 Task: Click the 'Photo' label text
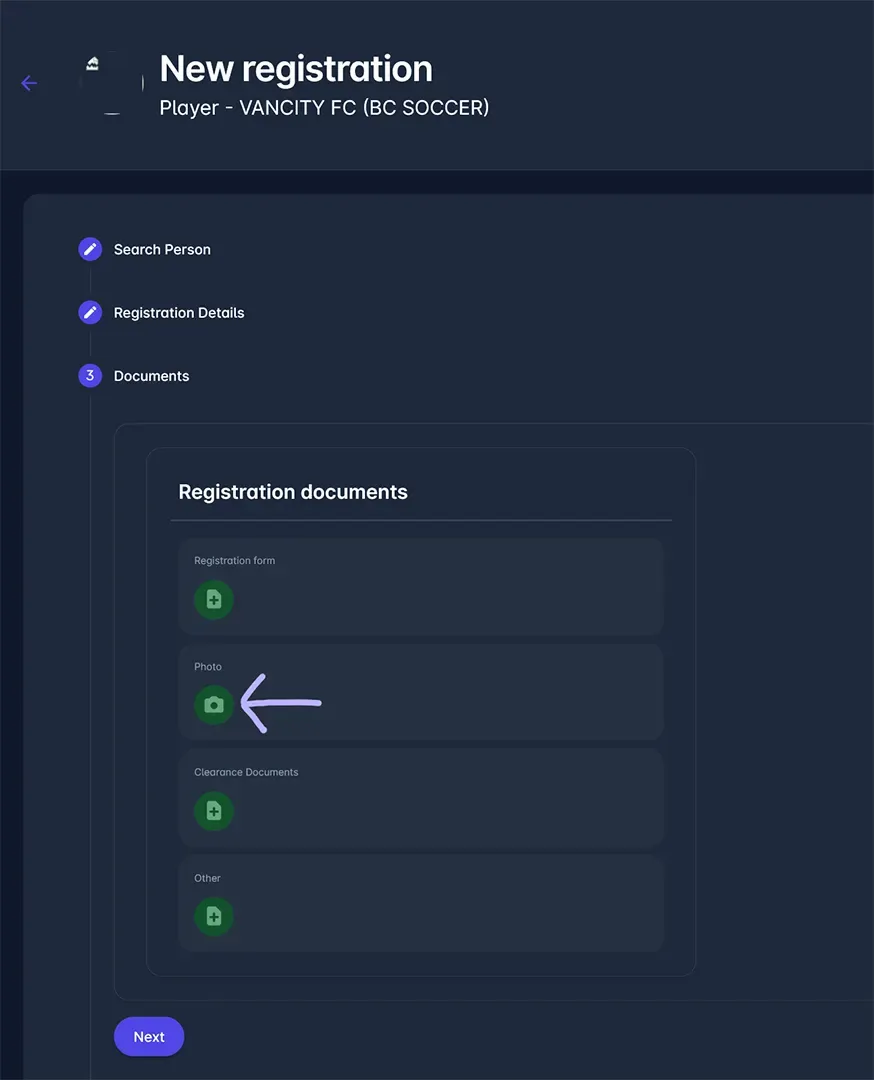click(208, 667)
